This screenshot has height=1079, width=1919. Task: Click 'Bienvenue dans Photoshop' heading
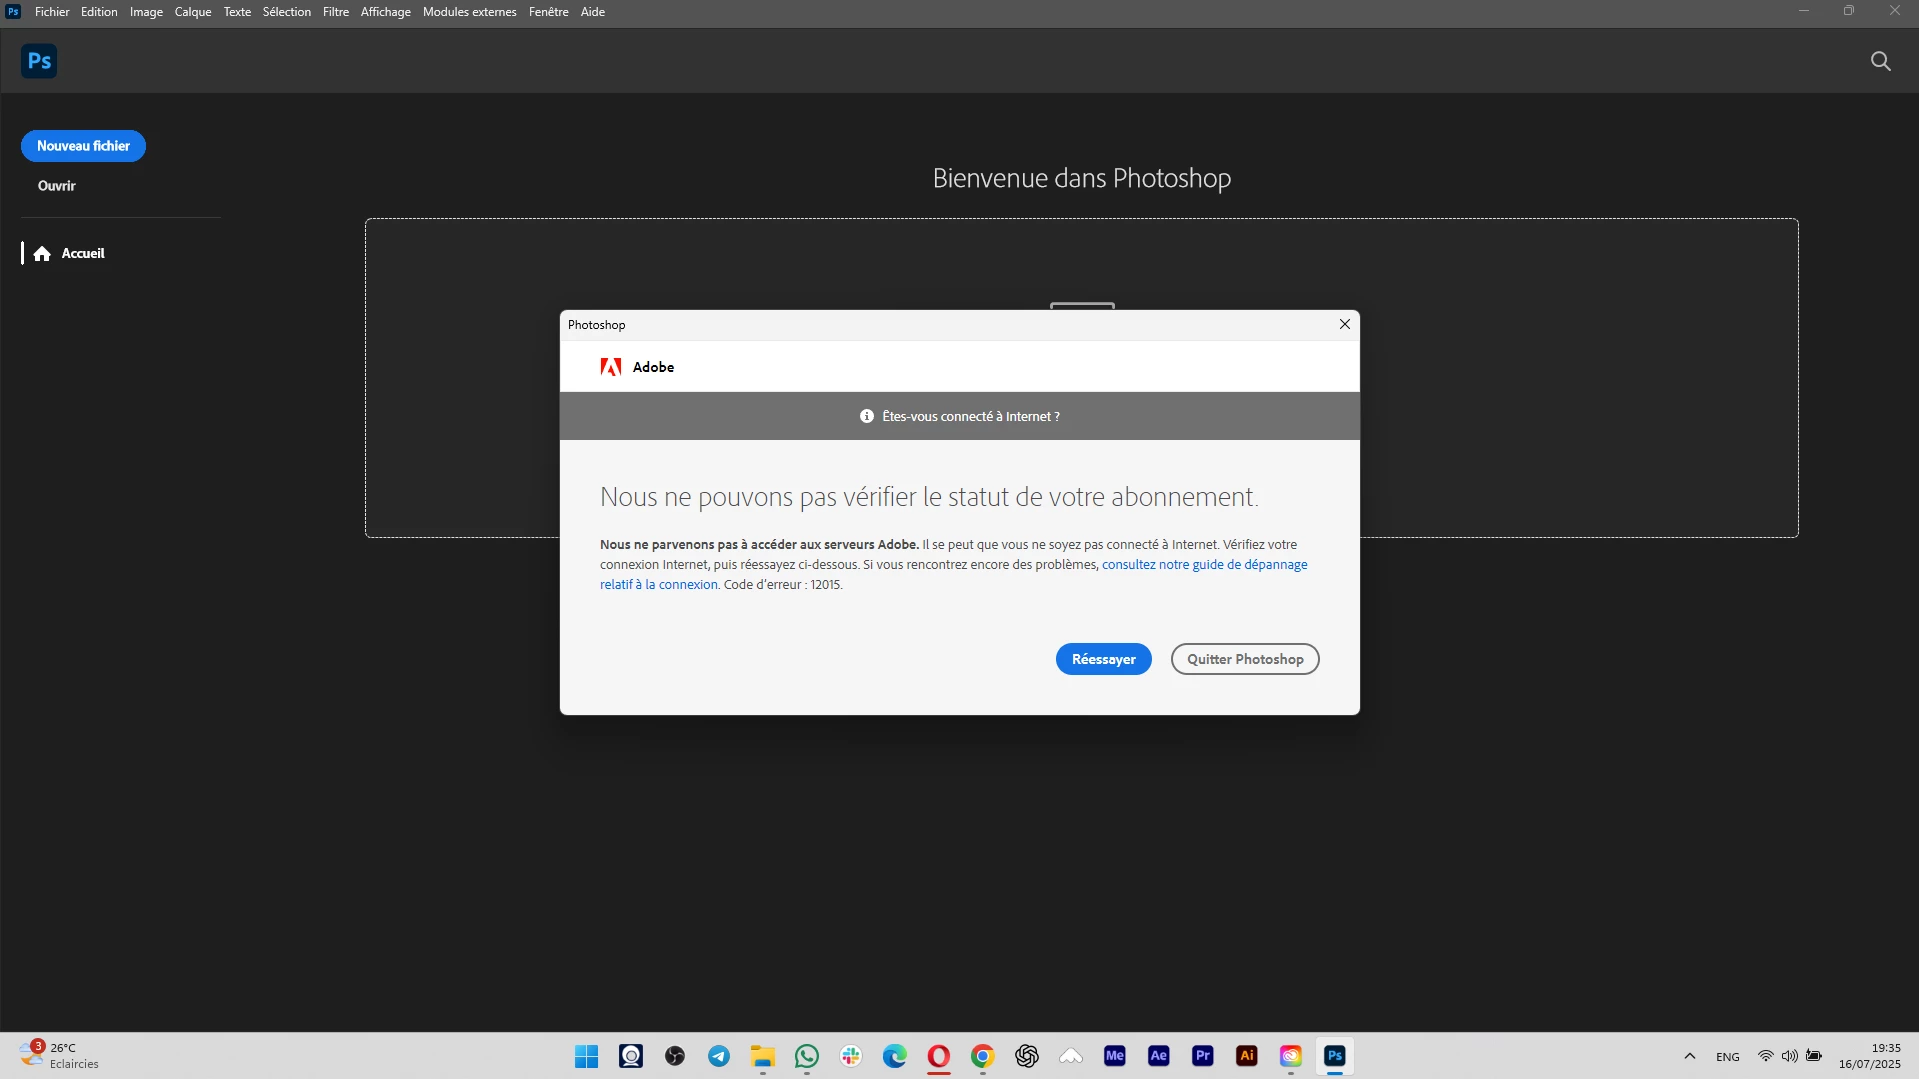(1082, 178)
